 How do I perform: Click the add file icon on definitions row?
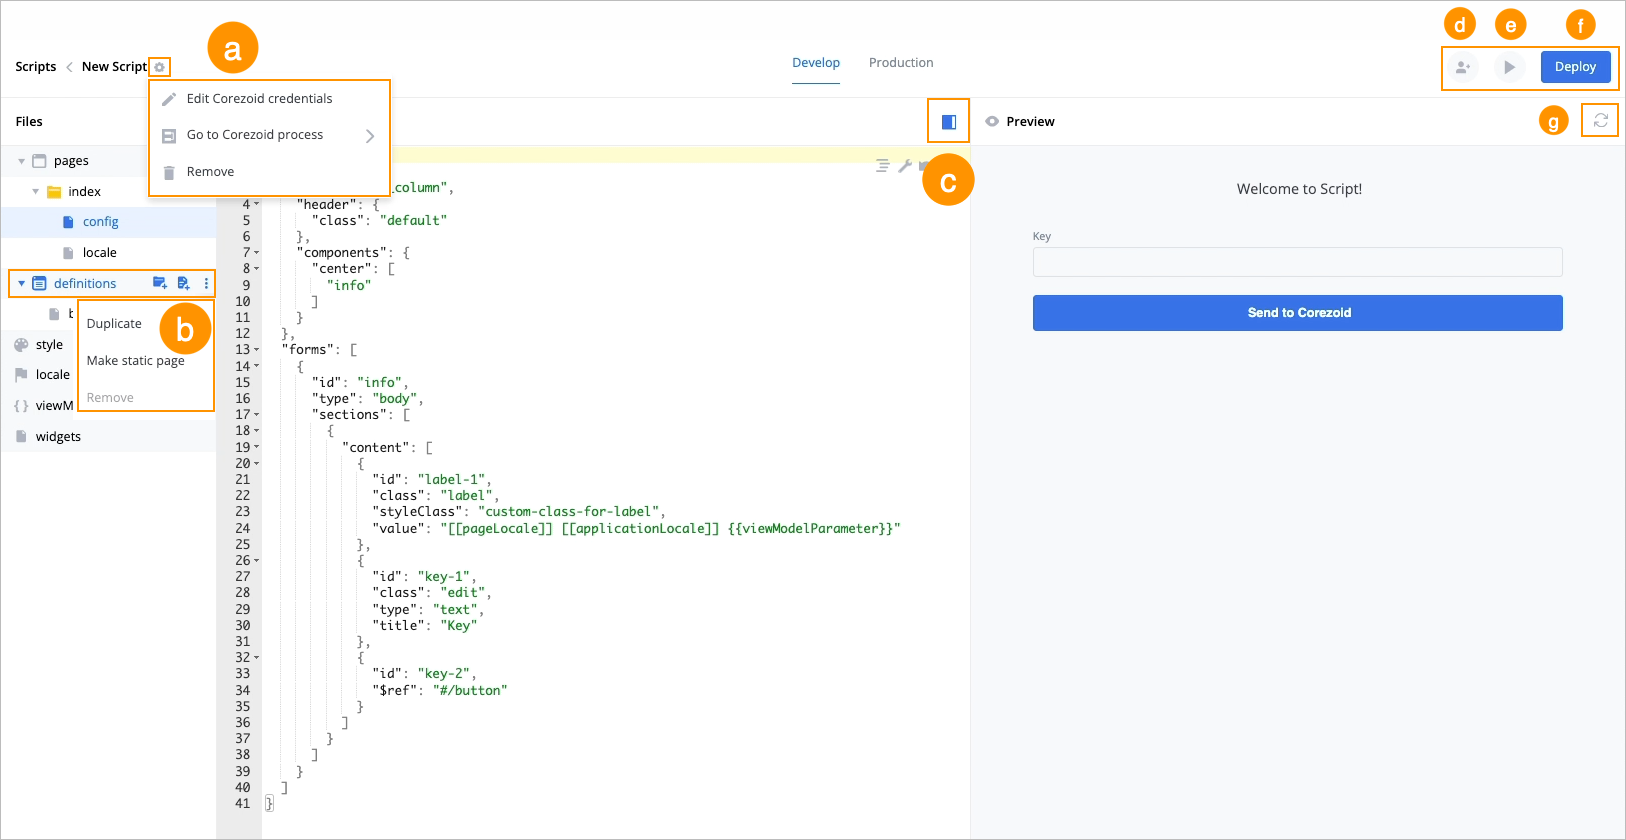pyautogui.click(x=183, y=283)
